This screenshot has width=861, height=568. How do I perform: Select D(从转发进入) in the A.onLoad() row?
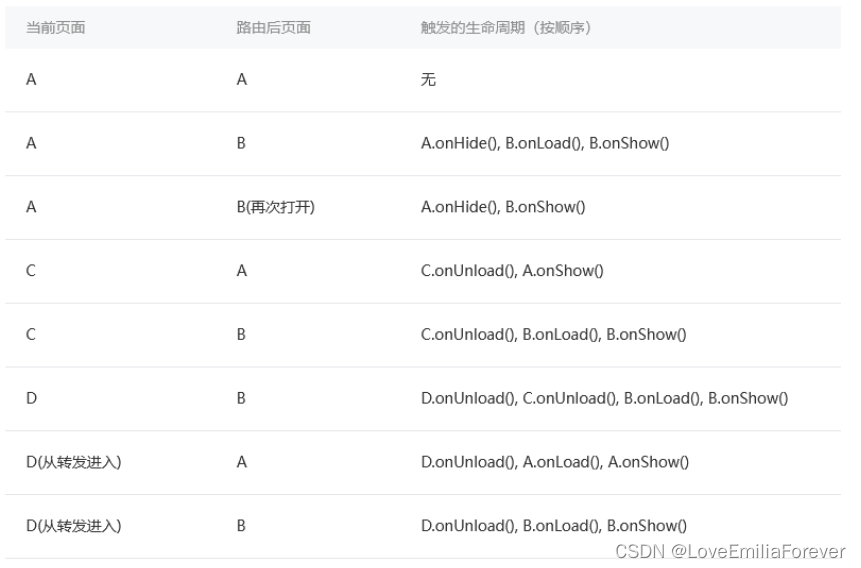74,462
